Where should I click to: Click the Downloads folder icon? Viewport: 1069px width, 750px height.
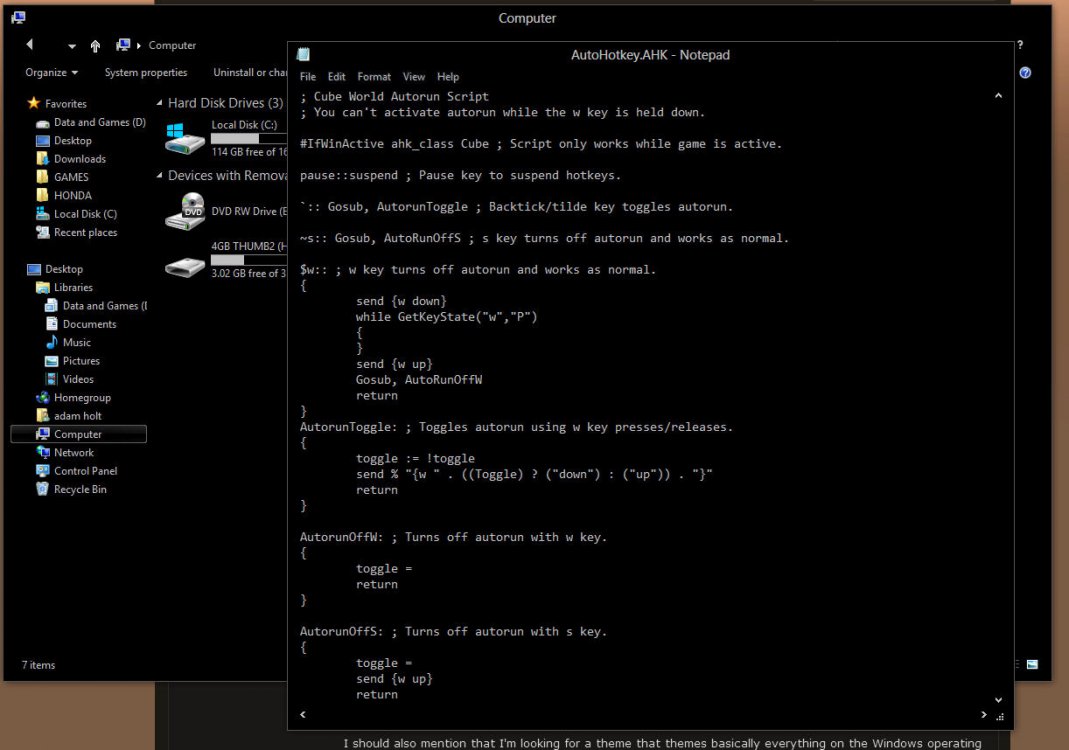click(42, 159)
